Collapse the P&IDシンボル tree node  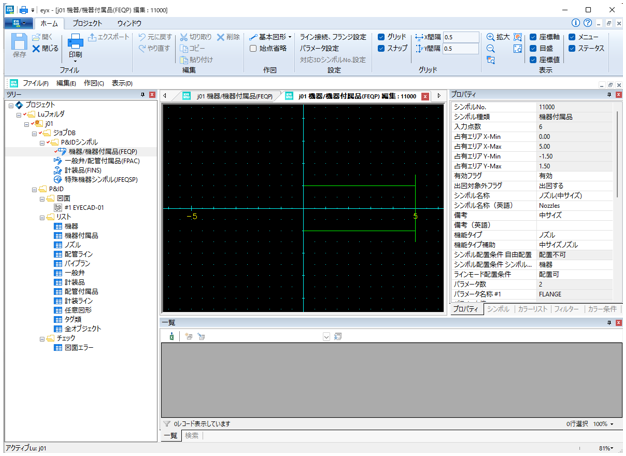point(42,143)
